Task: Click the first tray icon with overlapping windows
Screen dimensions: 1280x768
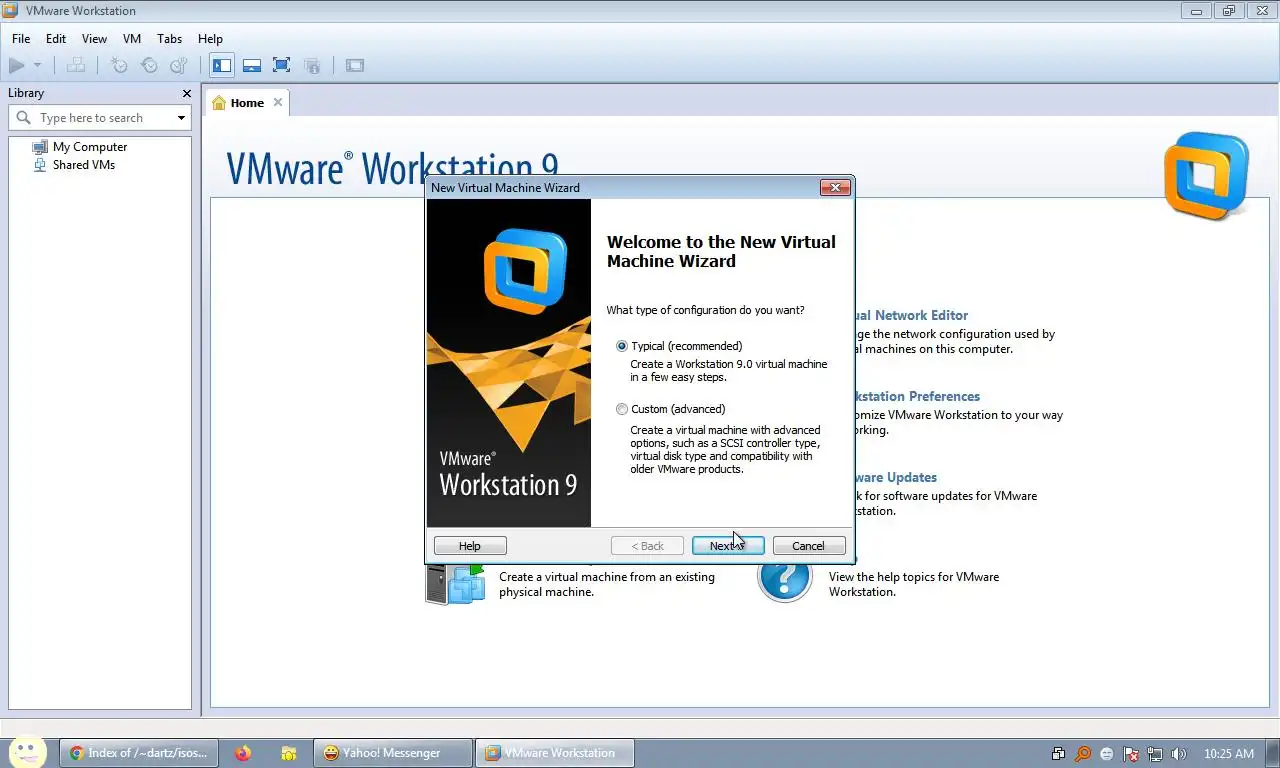Action: (x=1059, y=754)
